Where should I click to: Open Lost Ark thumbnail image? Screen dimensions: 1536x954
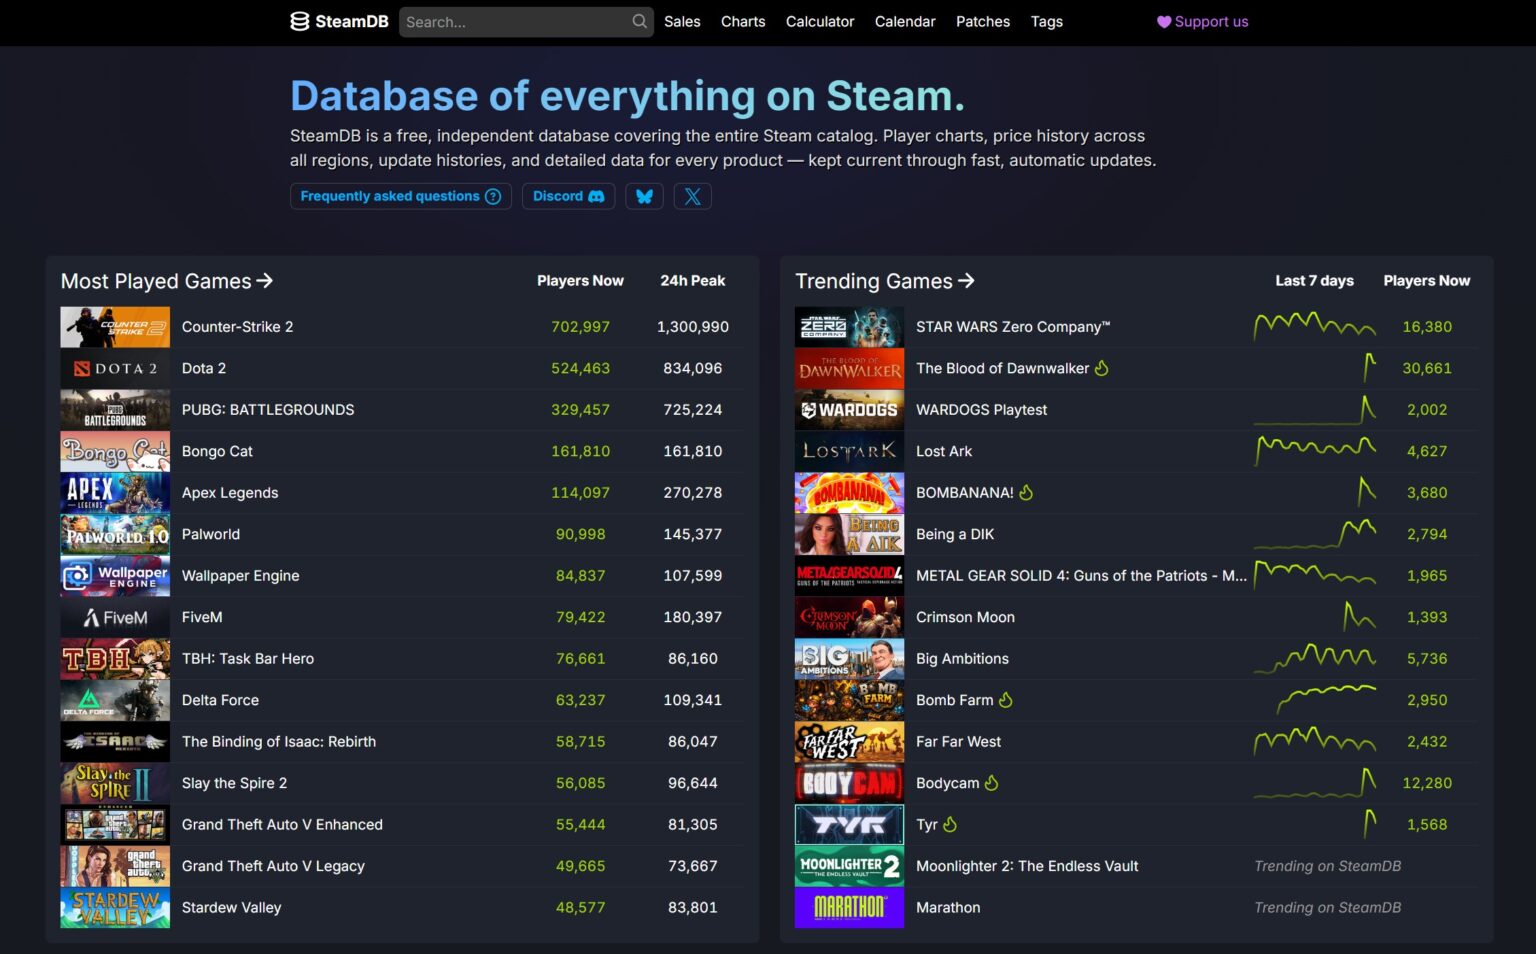849,451
